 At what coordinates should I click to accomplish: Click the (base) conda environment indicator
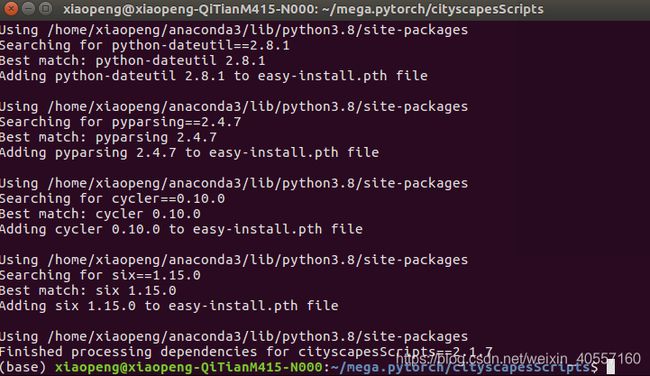23,367
